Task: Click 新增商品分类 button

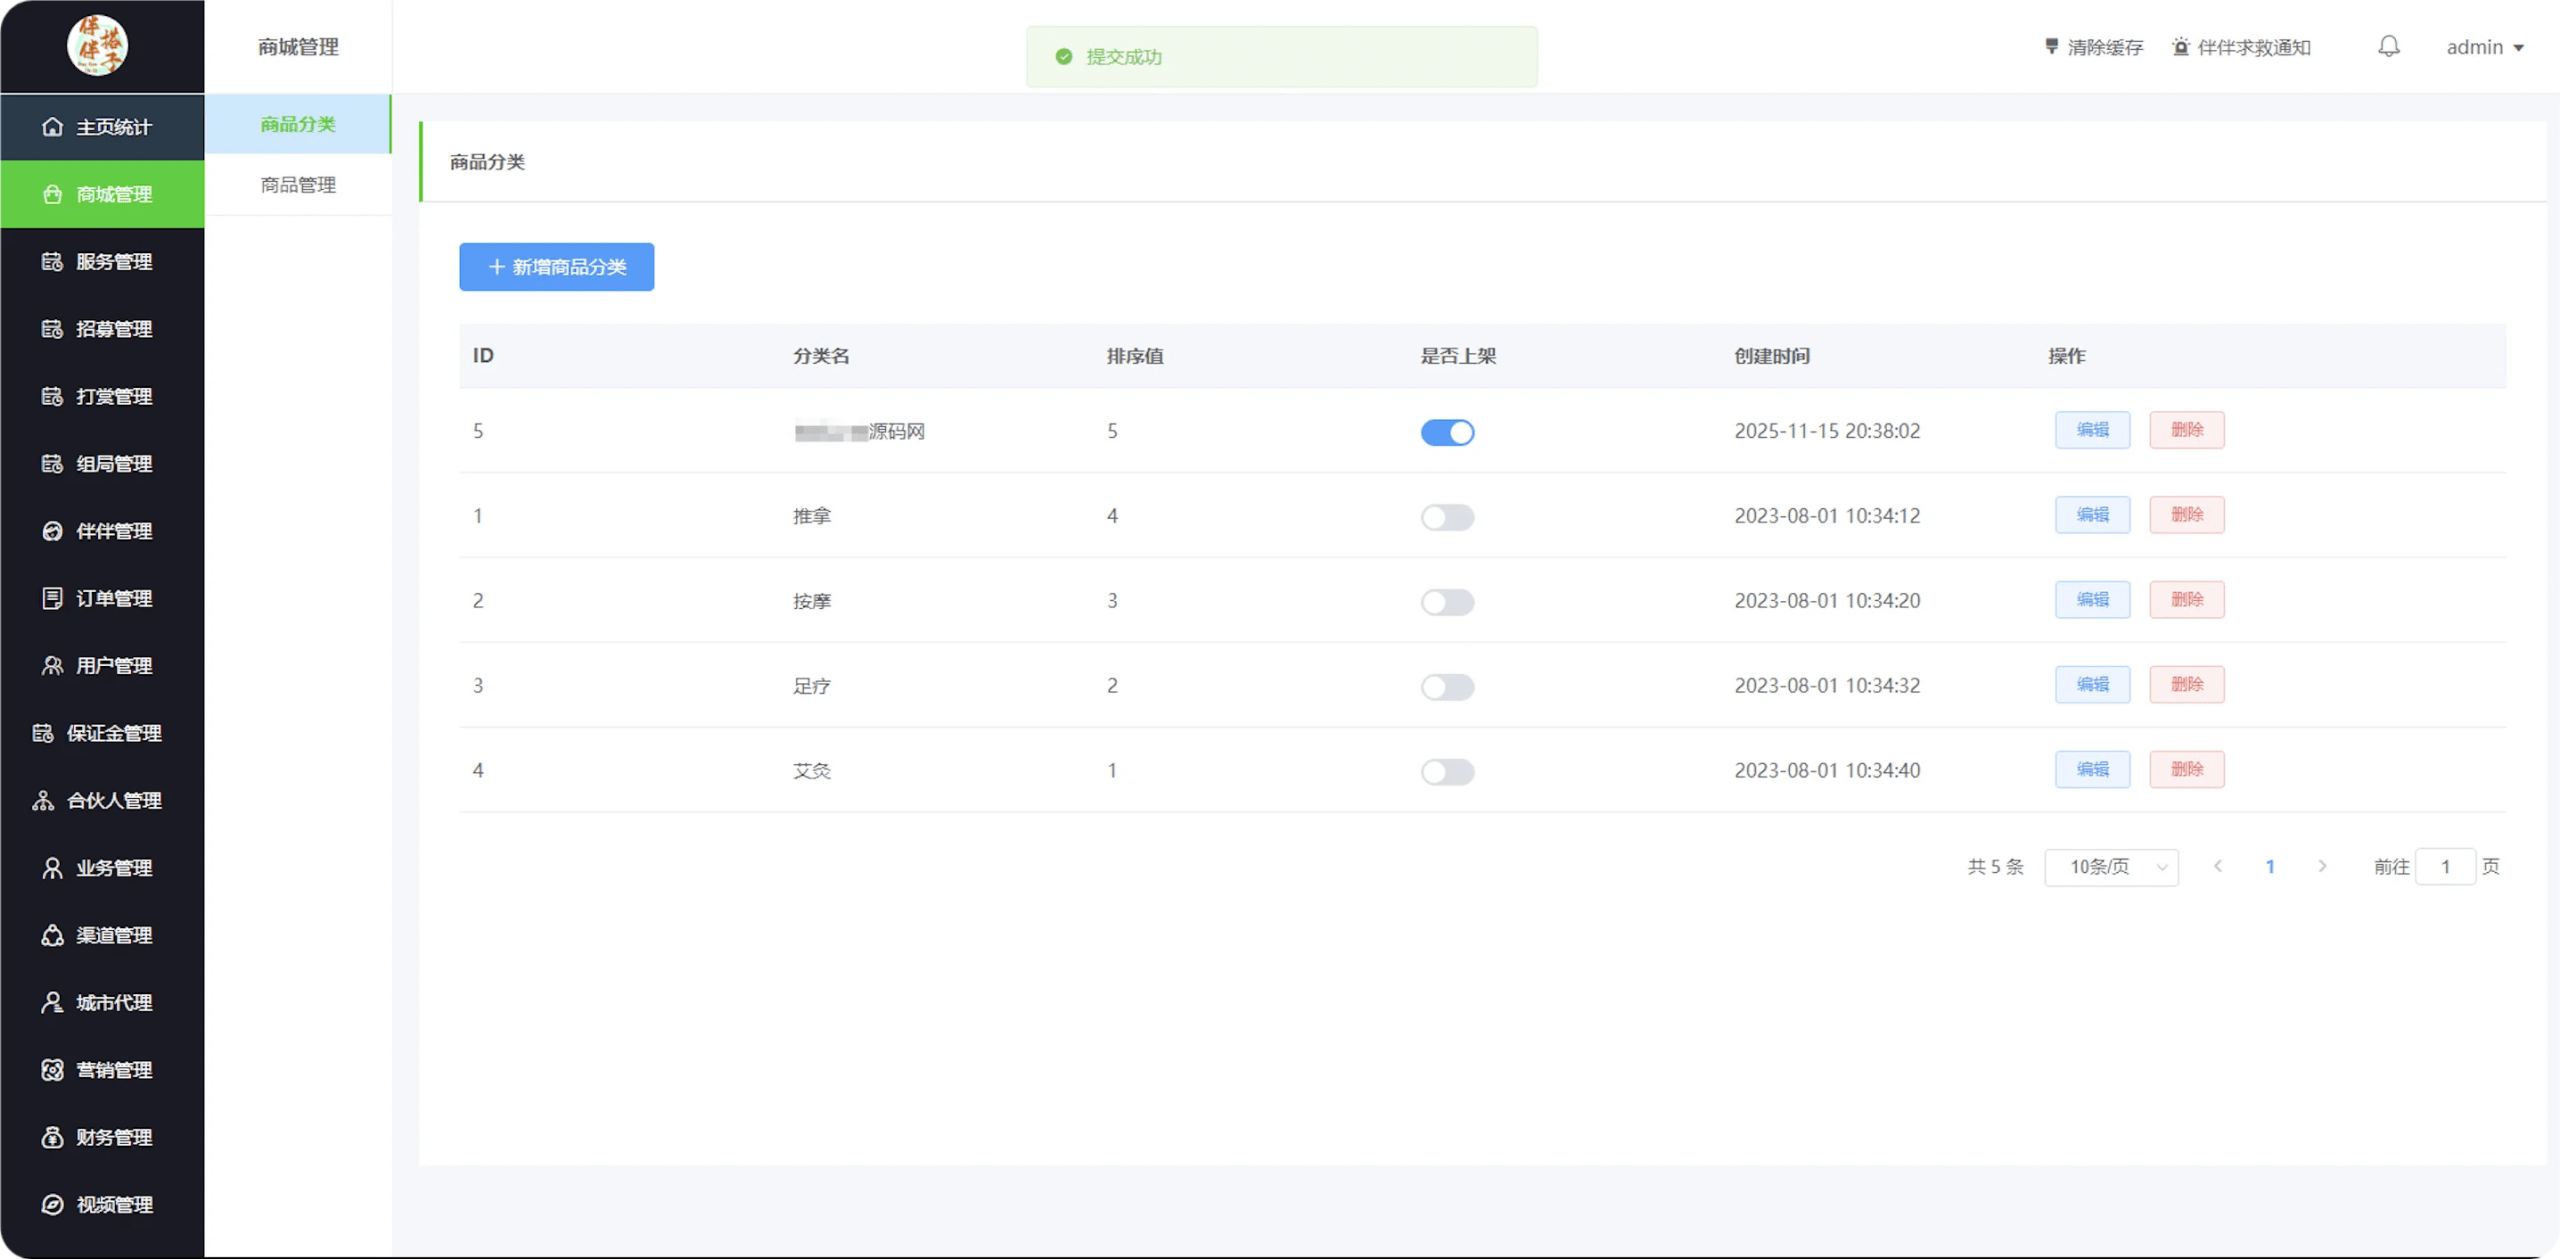Action: point(556,267)
